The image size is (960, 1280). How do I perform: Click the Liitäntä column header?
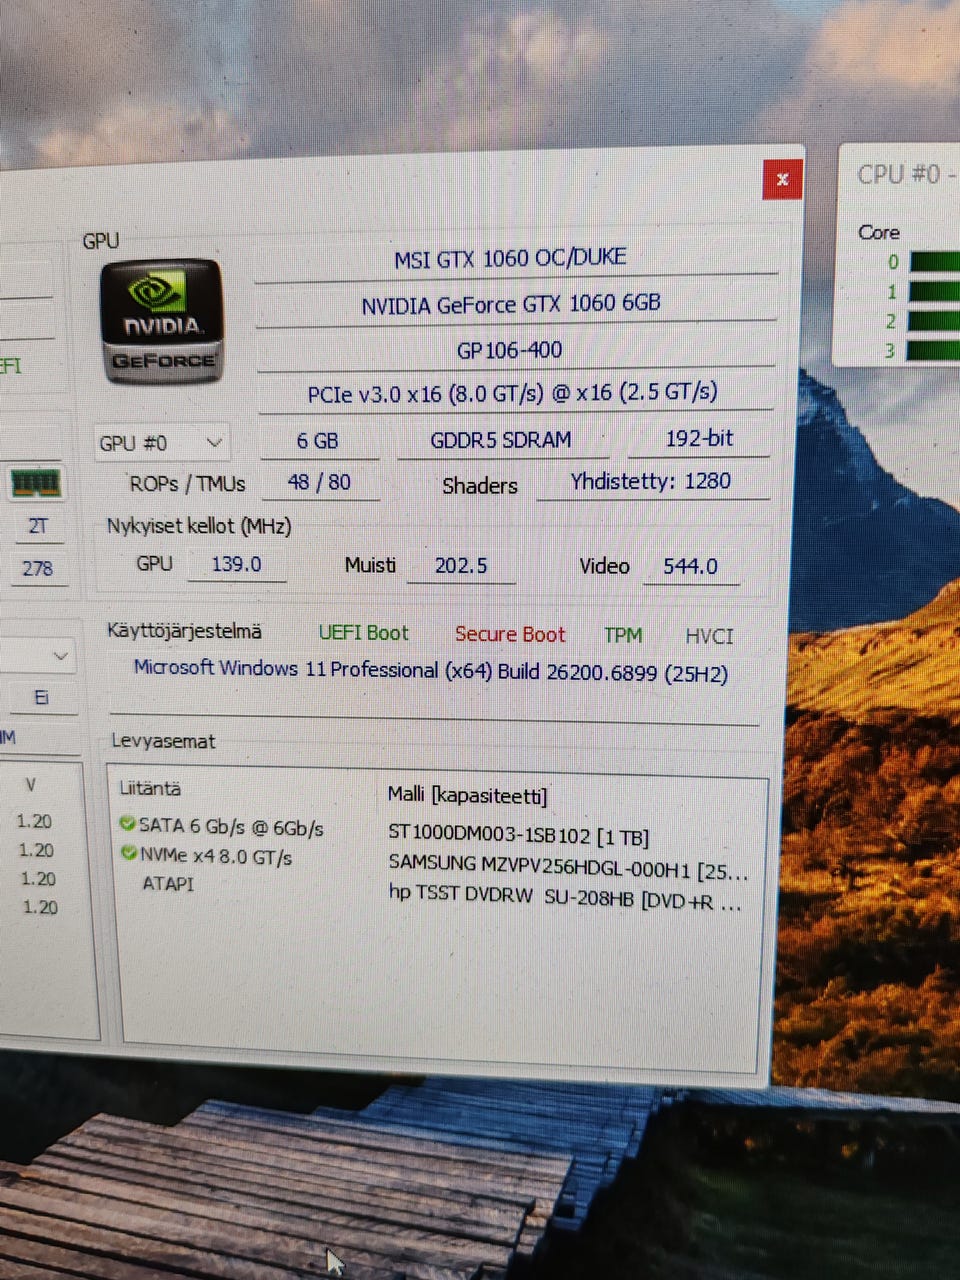coord(150,789)
